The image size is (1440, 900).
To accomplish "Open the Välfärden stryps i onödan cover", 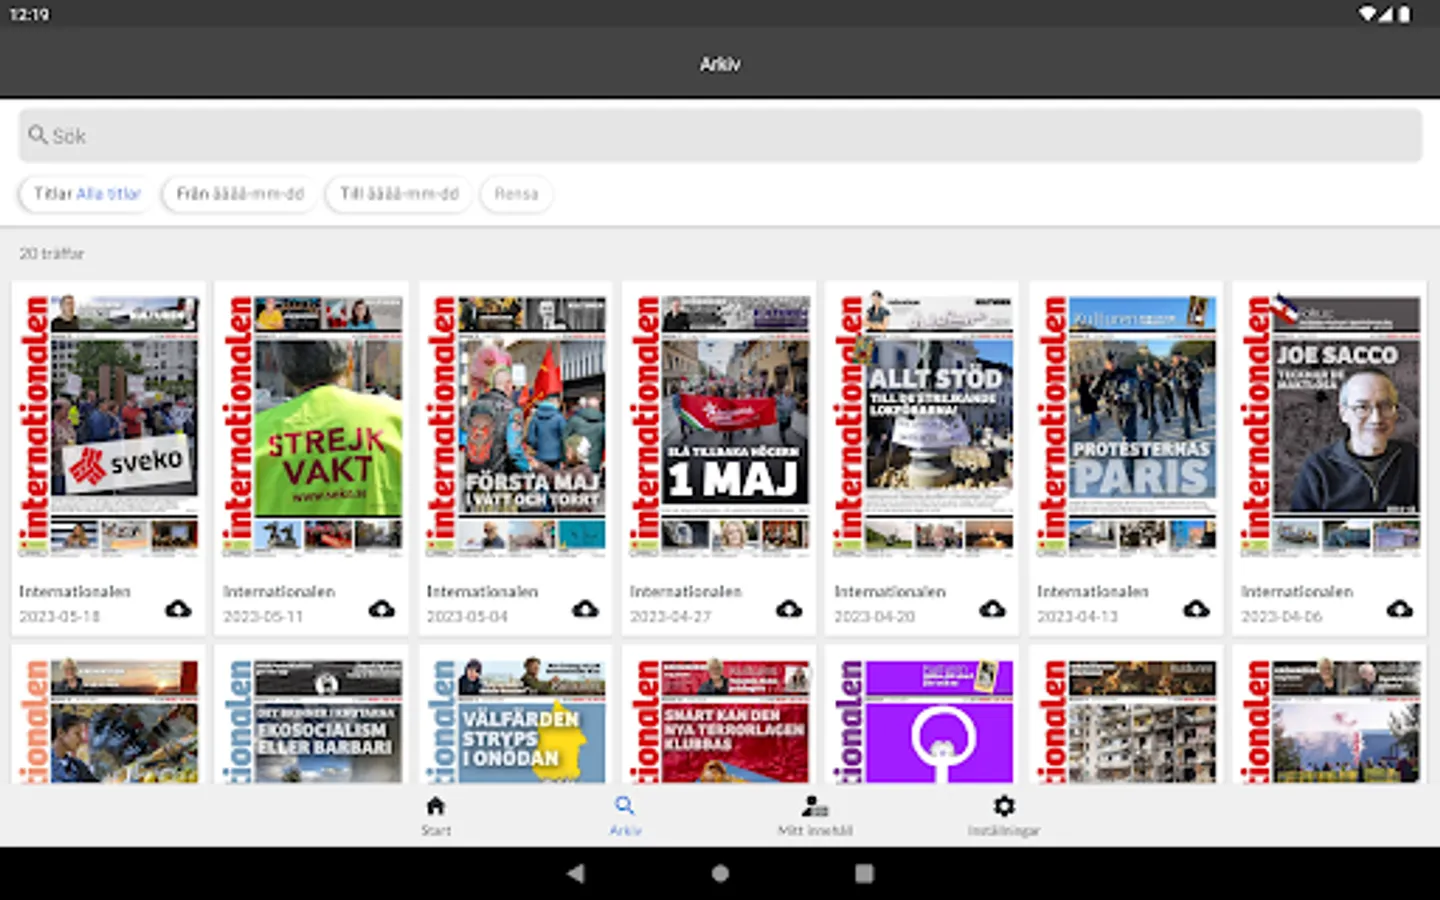I will tap(516, 720).
